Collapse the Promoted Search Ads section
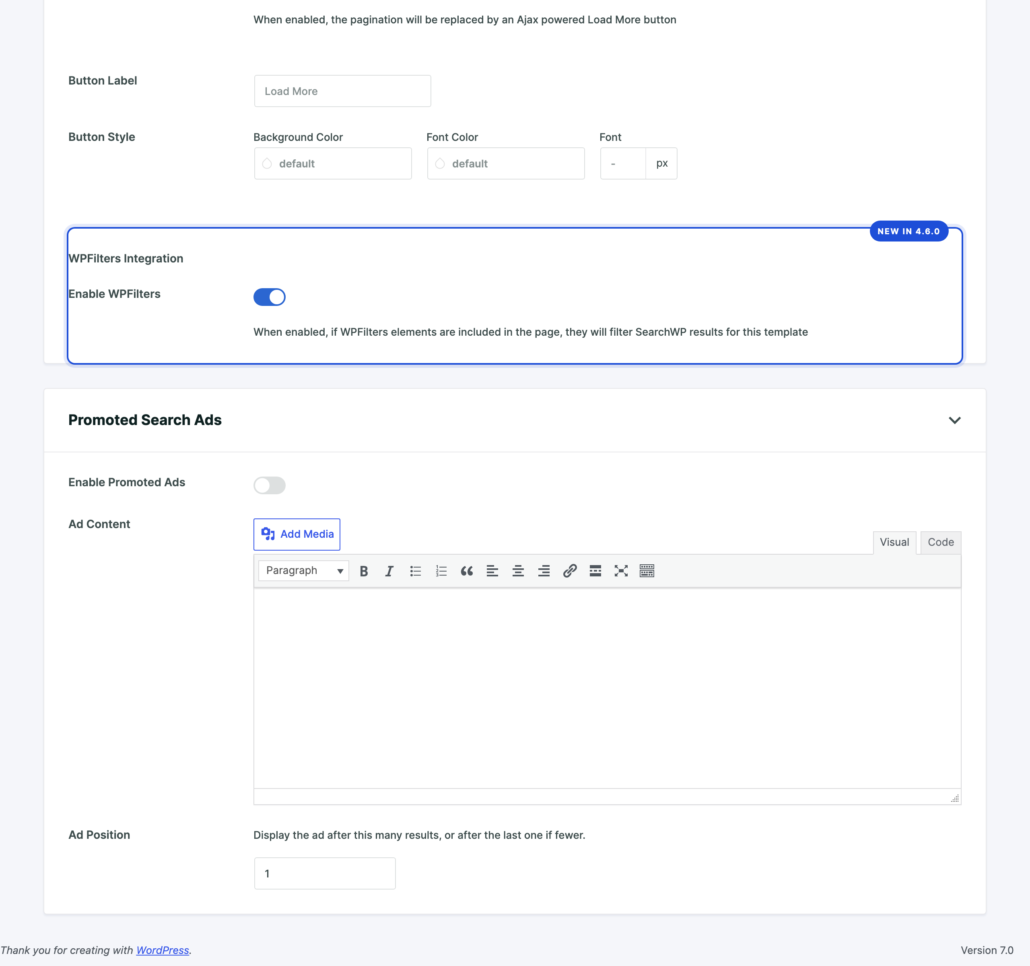This screenshot has height=966, width=1030. tap(954, 420)
